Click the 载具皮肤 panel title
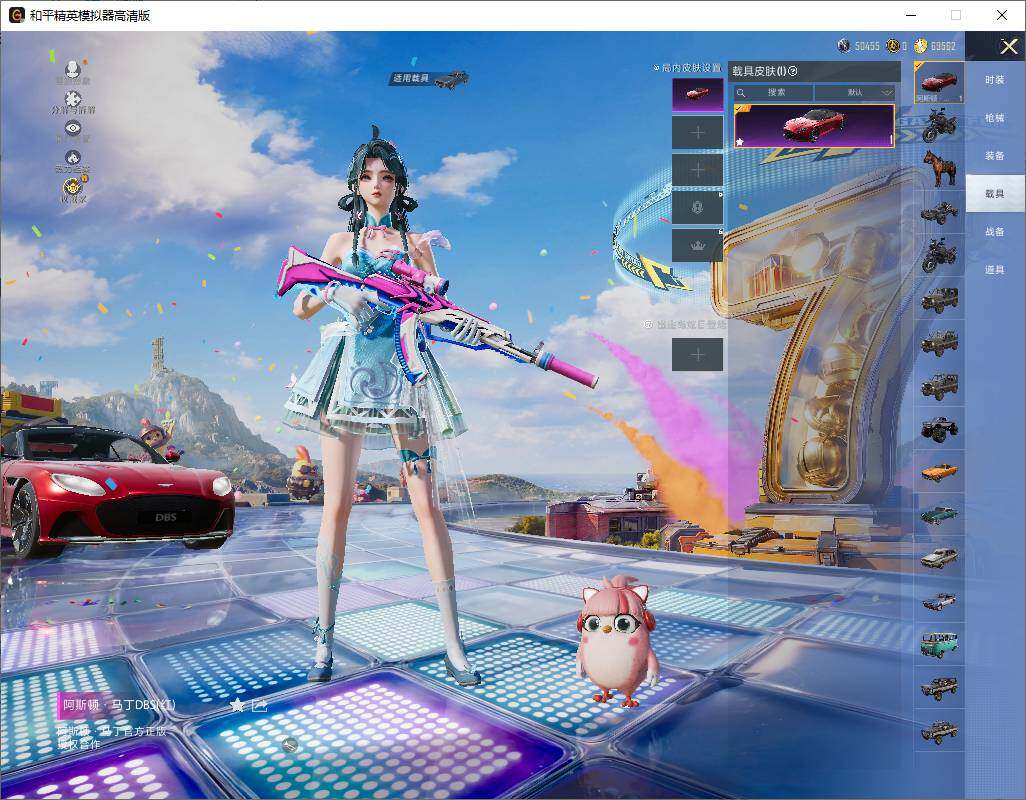This screenshot has width=1026, height=800. [758, 71]
